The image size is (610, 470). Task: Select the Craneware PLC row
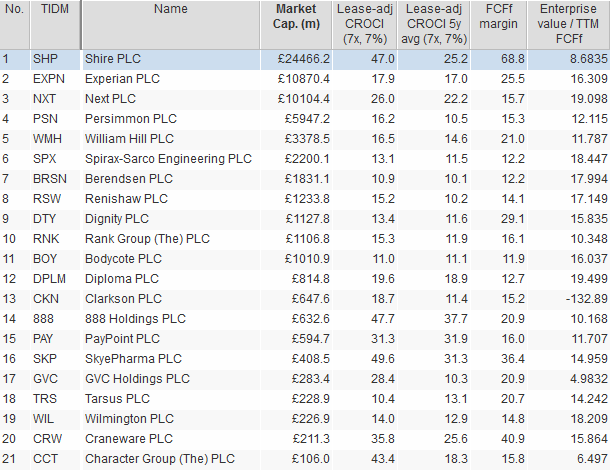pos(305,439)
